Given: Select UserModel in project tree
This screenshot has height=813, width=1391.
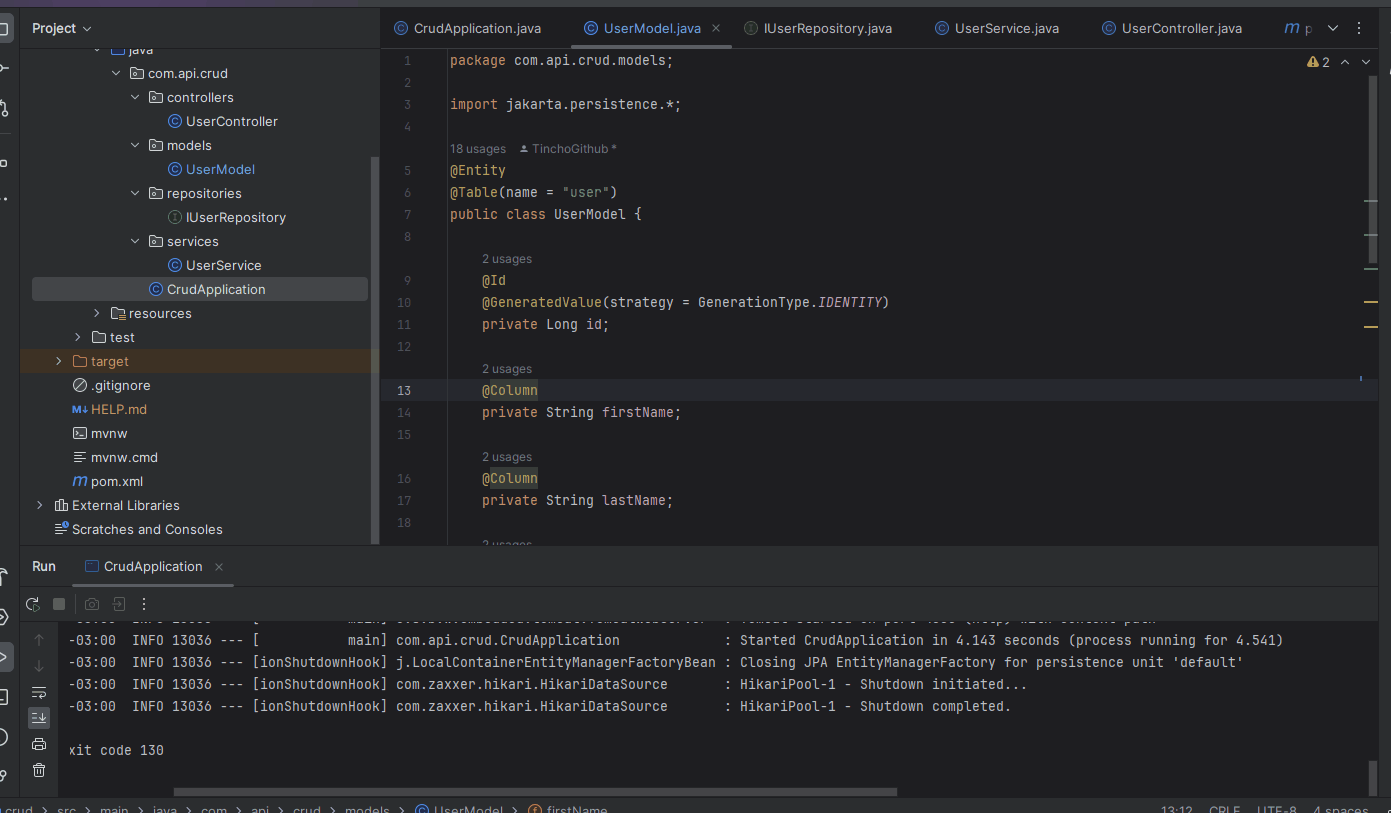Looking at the screenshot, I should pos(220,169).
